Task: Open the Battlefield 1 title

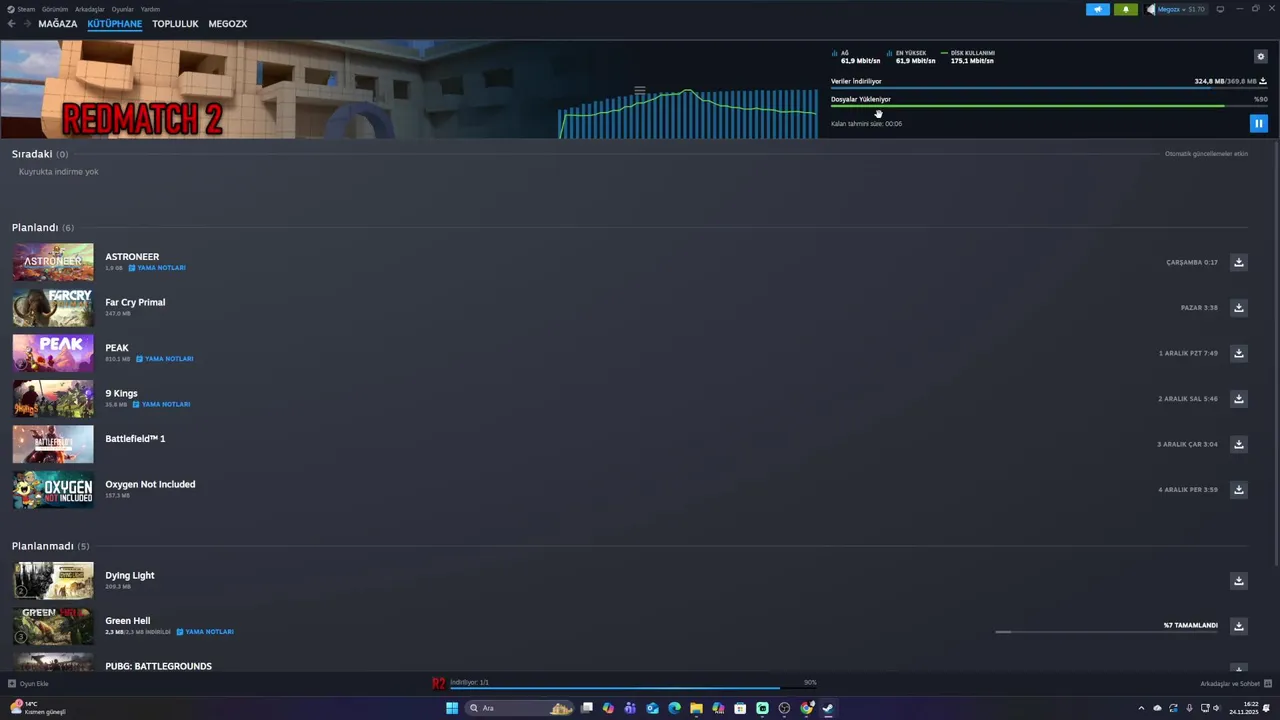Action: (x=135, y=439)
